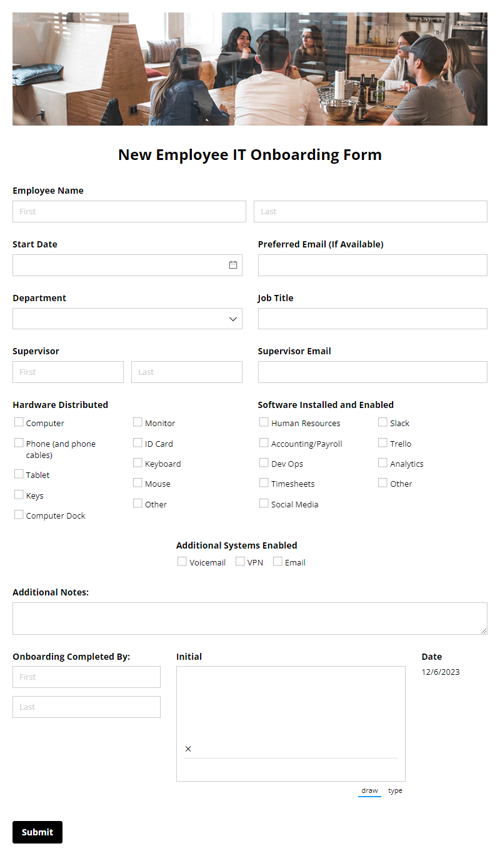Focus the Preferred Email input field

pos(373,265)
